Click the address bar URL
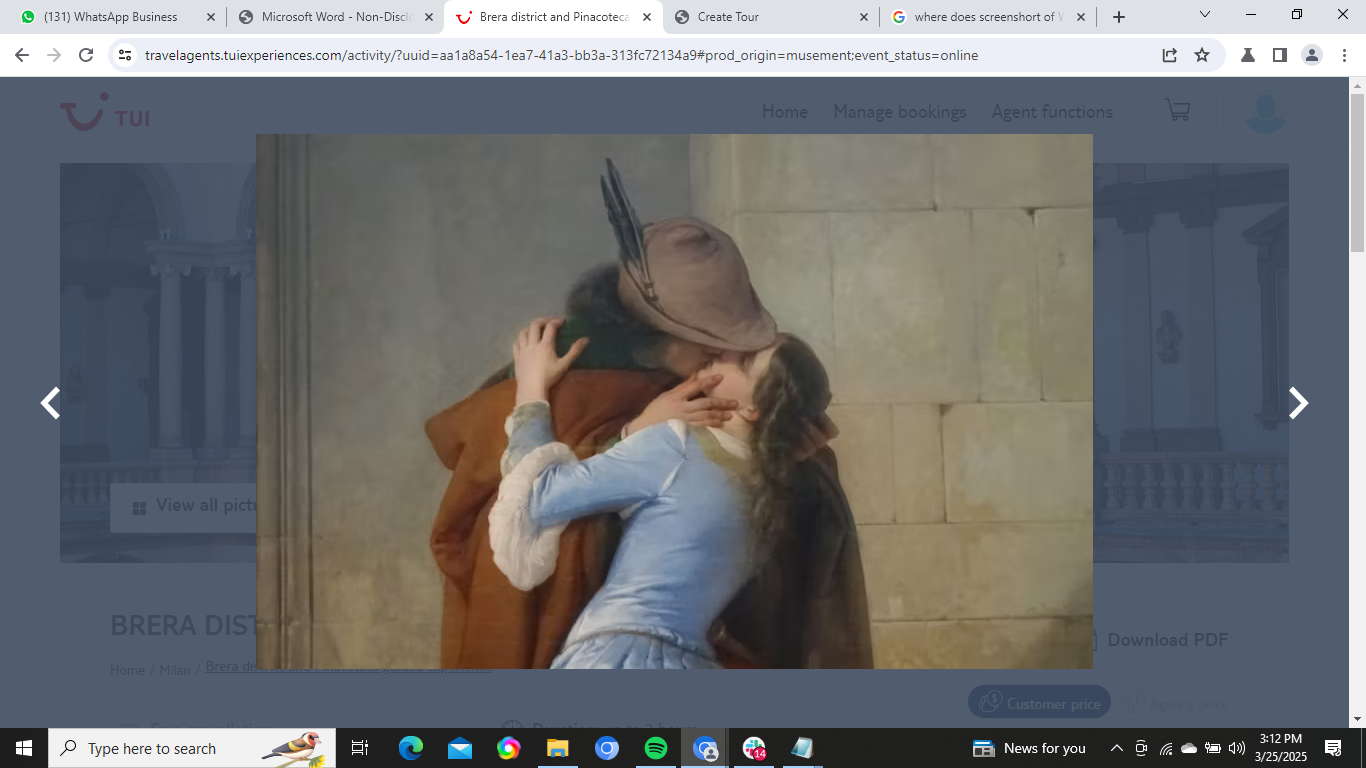1366x768 pixels. point(561,55)
